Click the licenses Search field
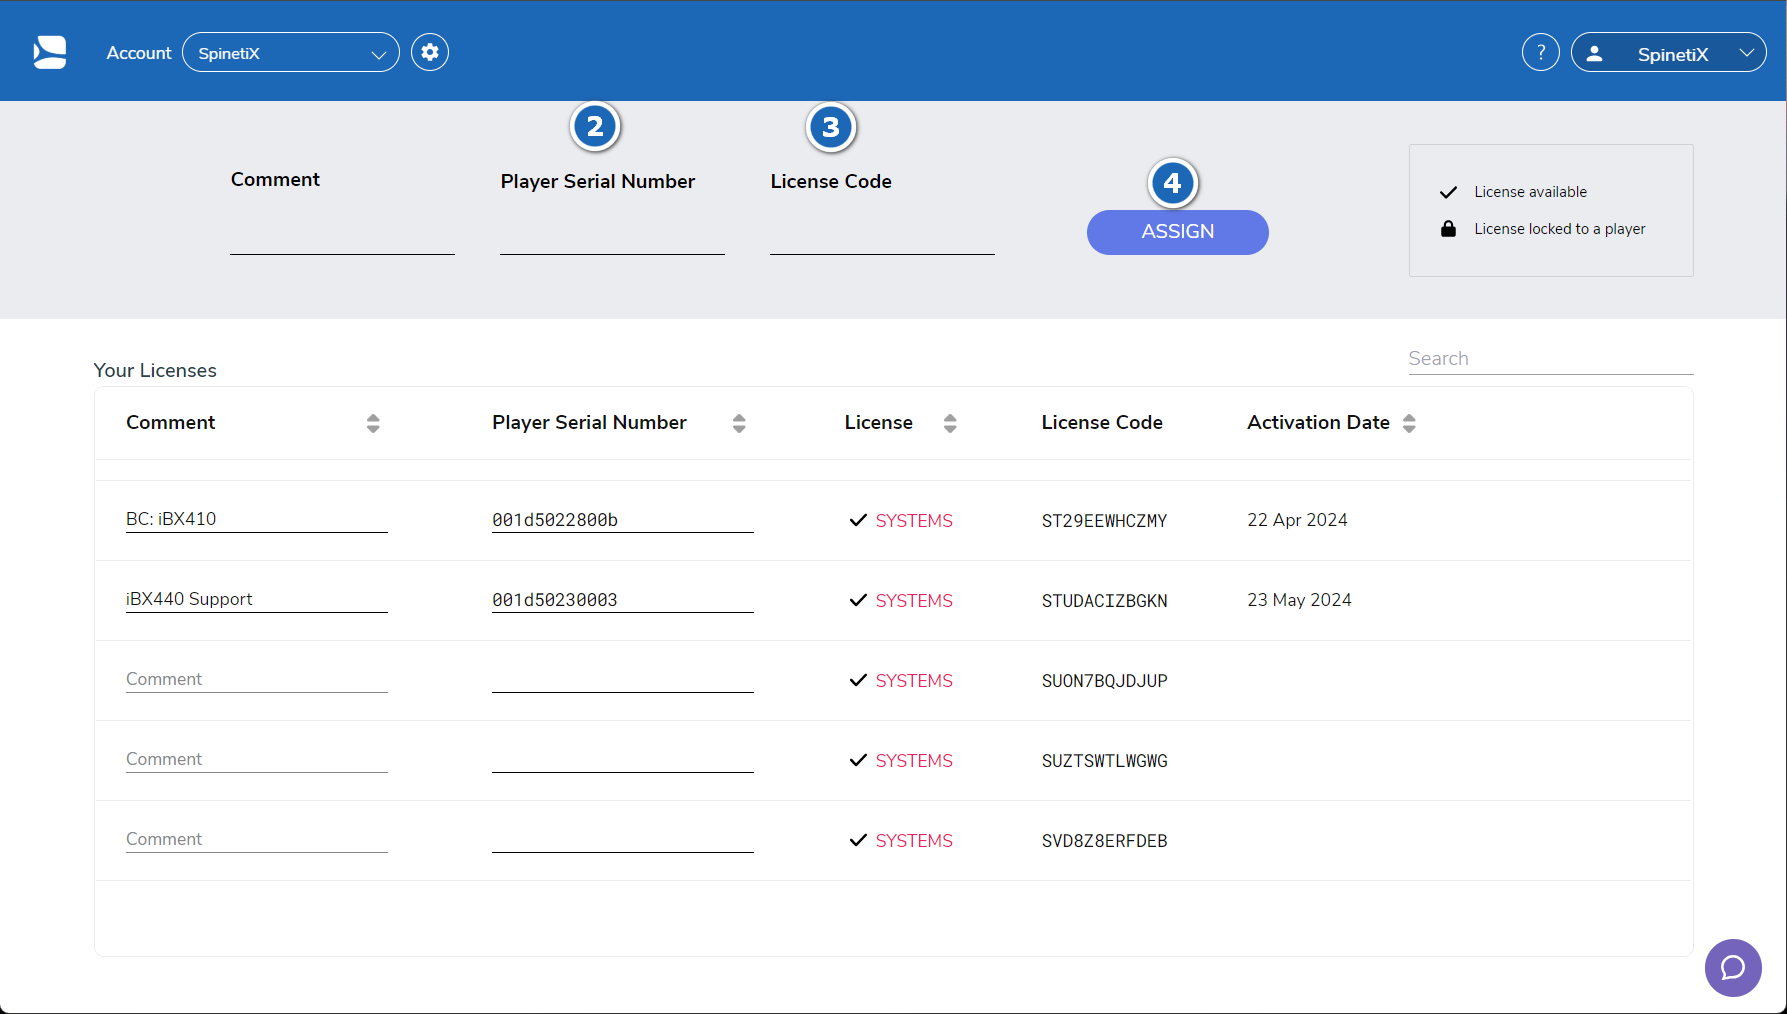 (1551, 358)
